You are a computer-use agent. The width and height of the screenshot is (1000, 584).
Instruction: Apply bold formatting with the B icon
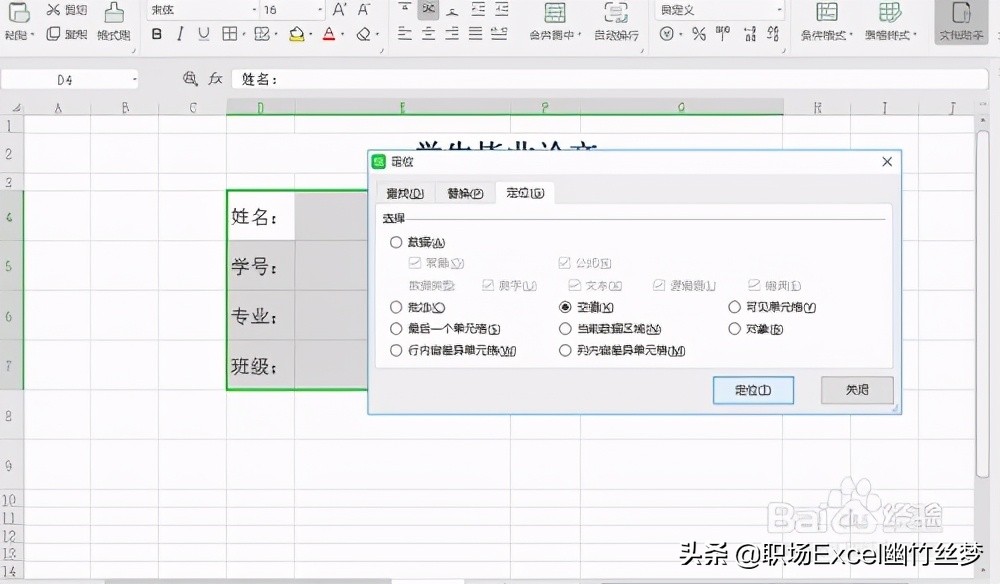coord(156,32)
